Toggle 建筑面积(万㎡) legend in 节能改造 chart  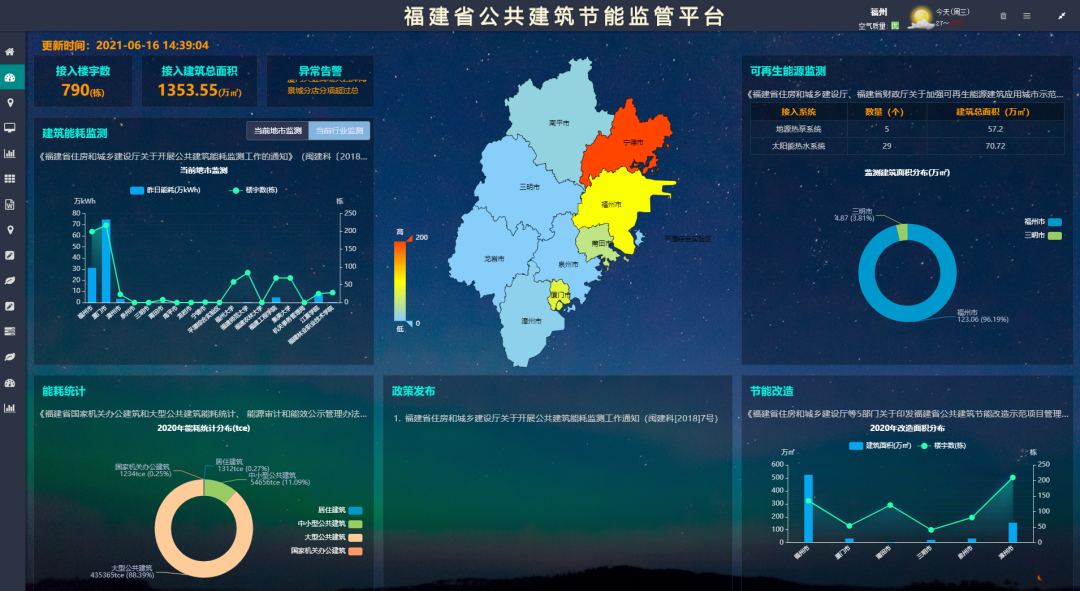[875, 445]
